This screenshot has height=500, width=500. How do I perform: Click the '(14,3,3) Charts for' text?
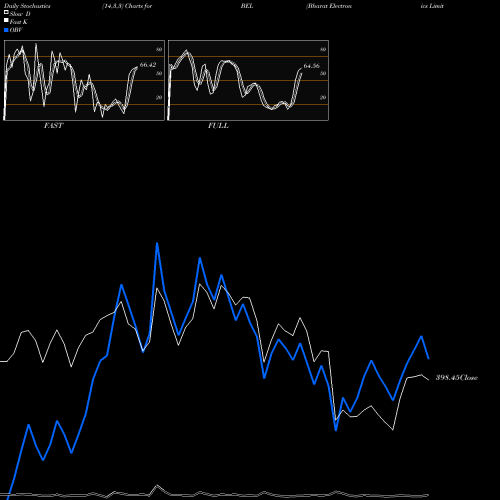pos(127,6)
